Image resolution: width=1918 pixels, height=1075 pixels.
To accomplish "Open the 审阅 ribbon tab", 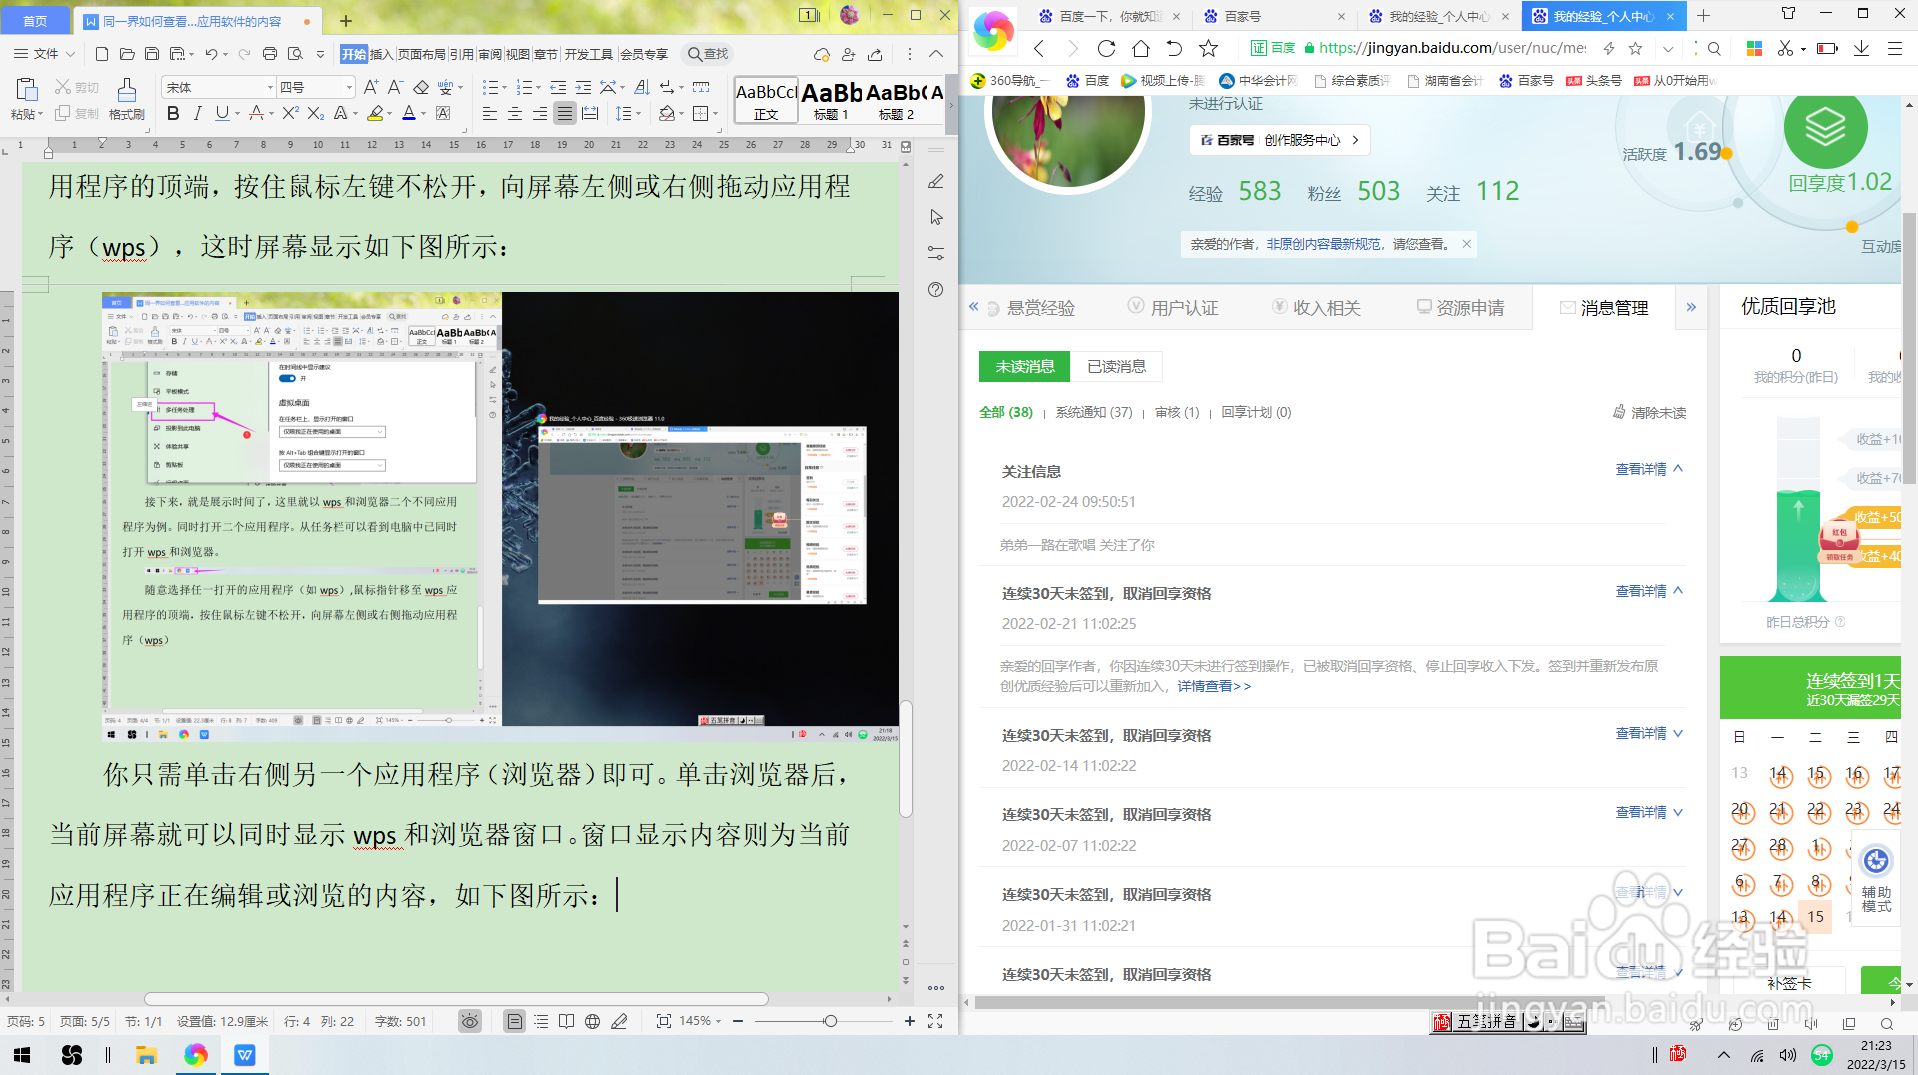I will click(490, 54).
